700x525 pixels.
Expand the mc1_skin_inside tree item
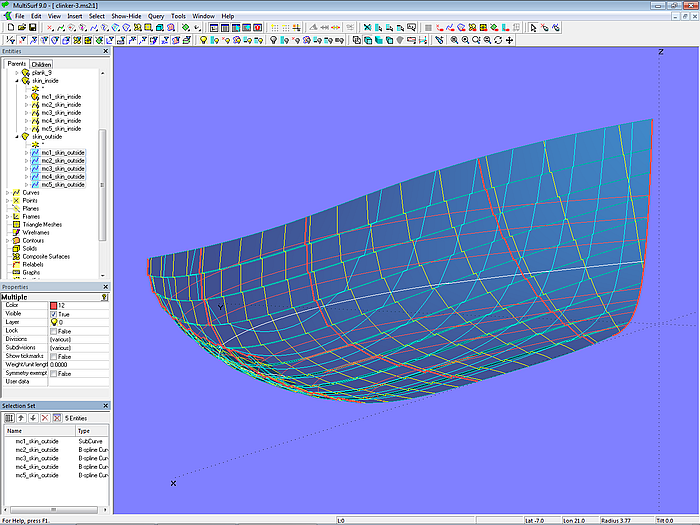[26, 96]
